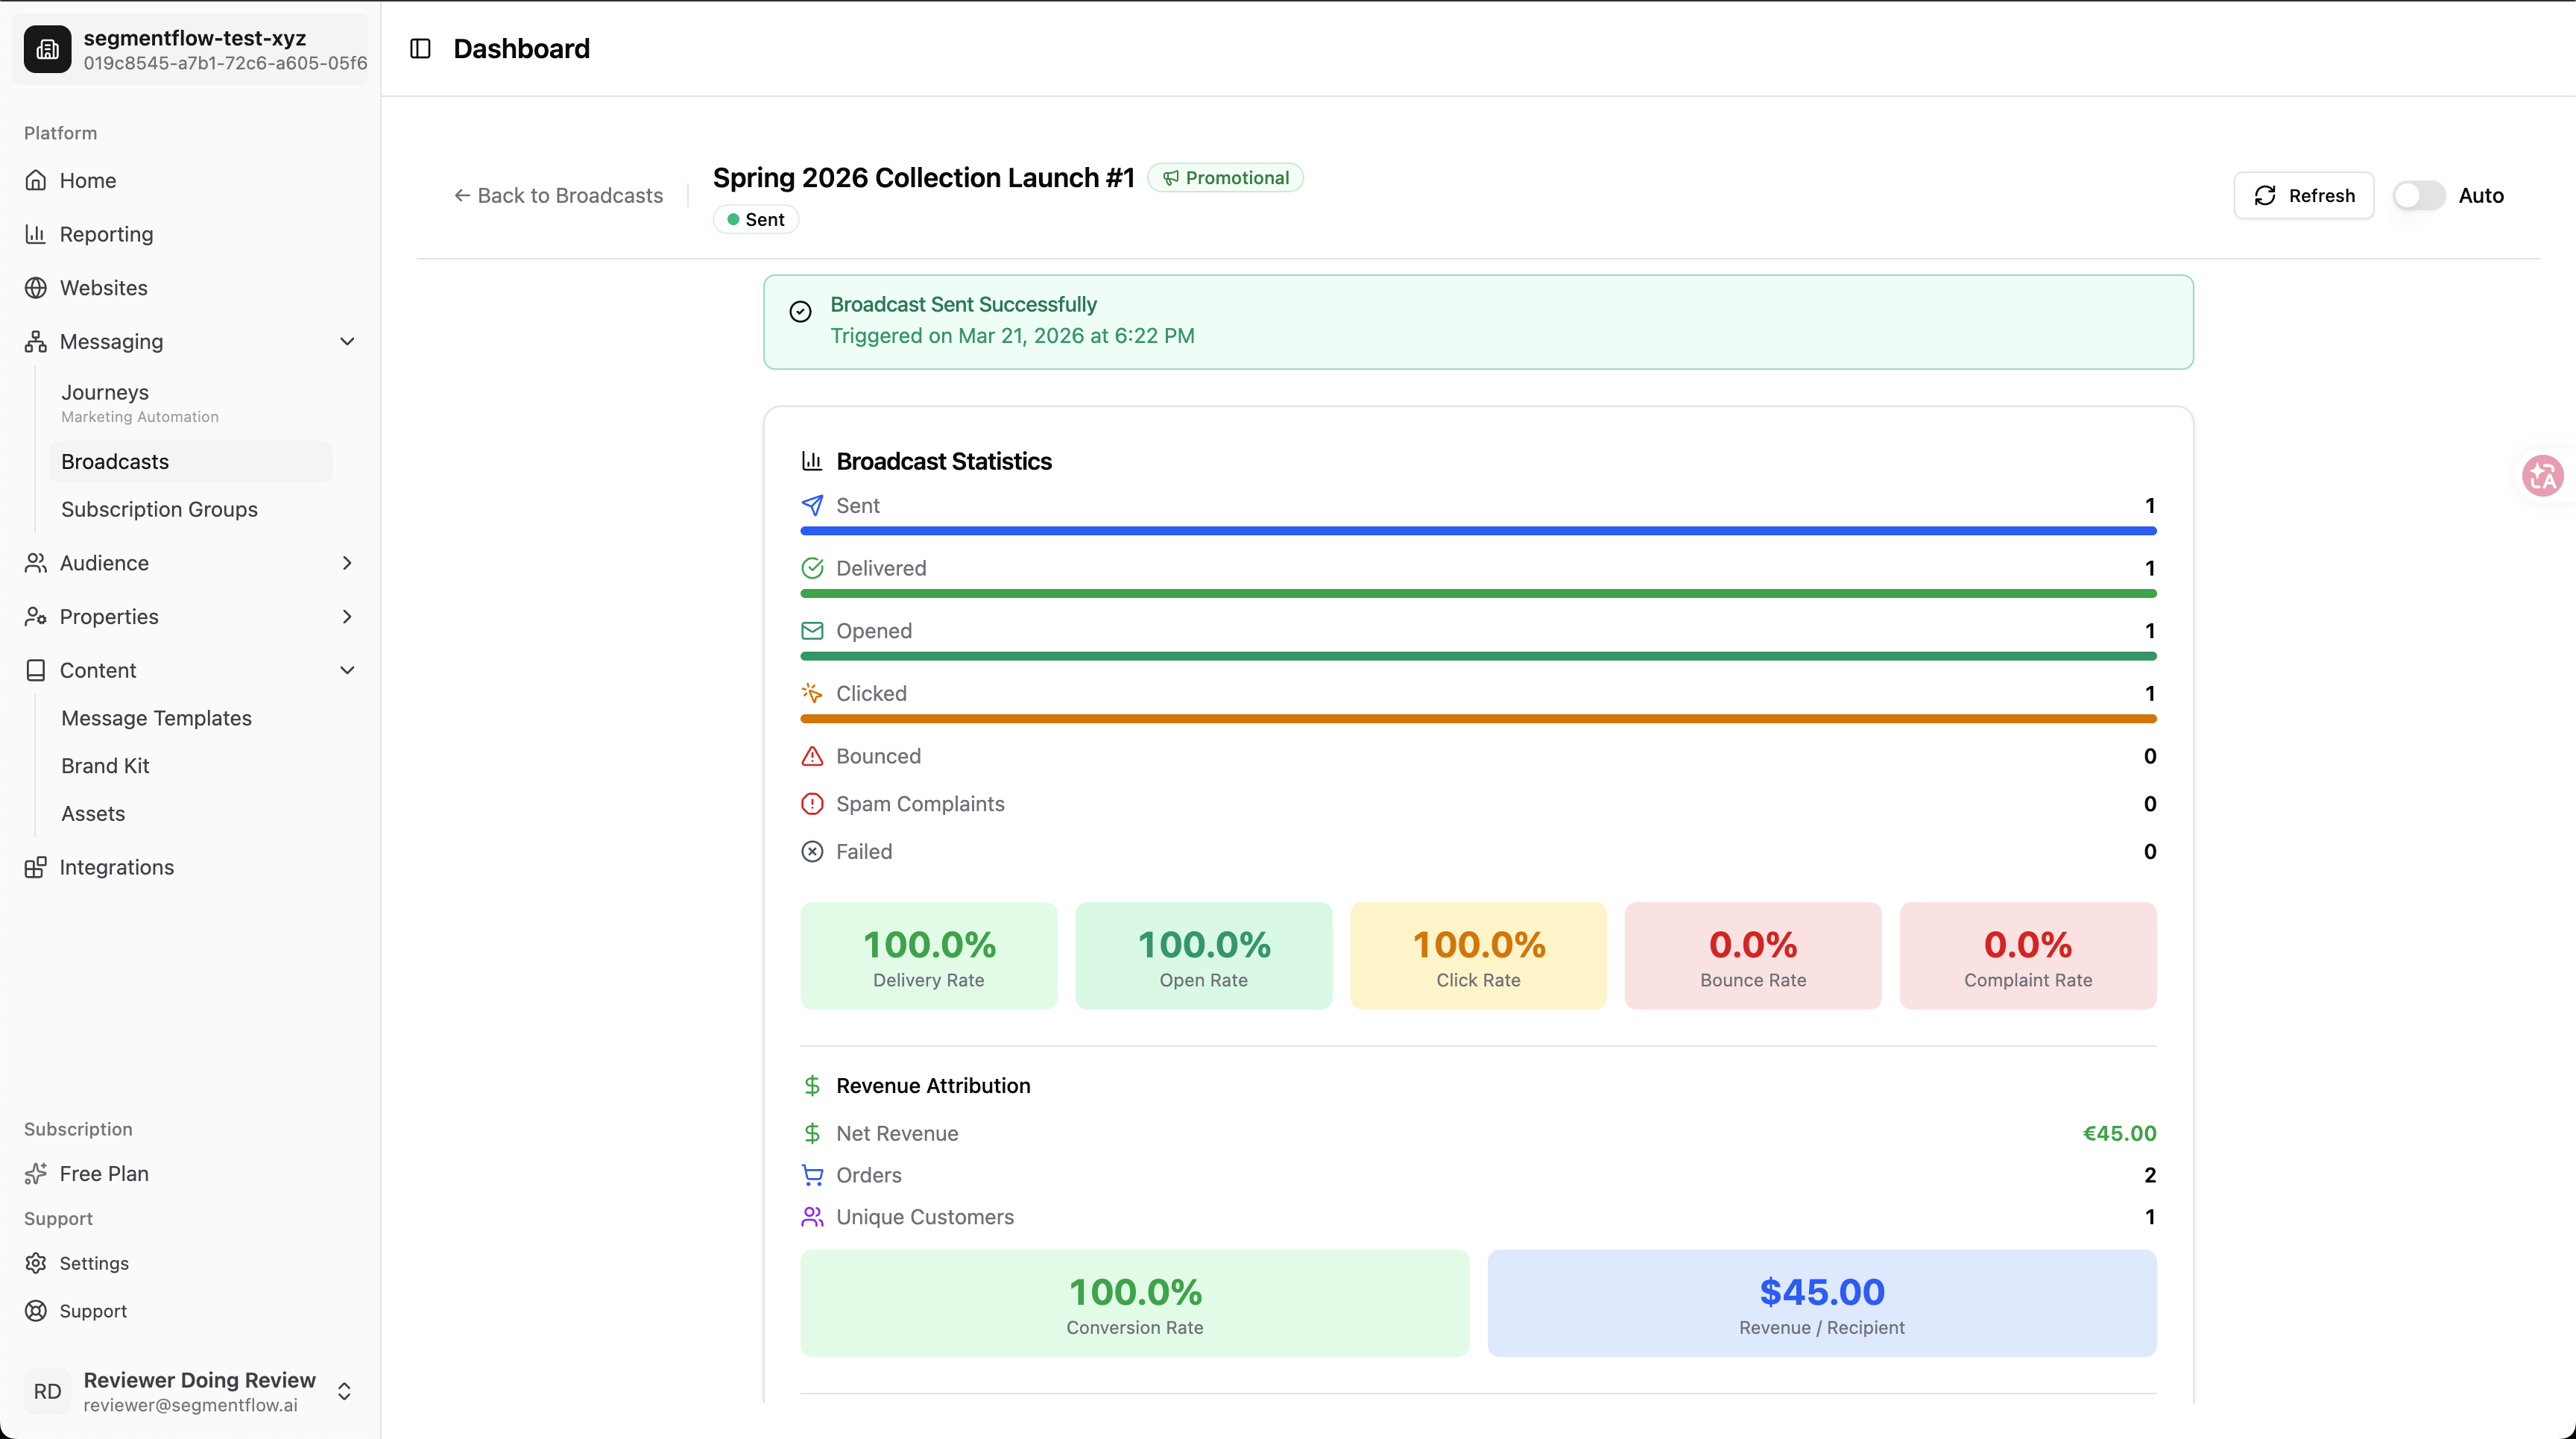
Task: Expand the Audience submenu
Action: click(347, 563)
